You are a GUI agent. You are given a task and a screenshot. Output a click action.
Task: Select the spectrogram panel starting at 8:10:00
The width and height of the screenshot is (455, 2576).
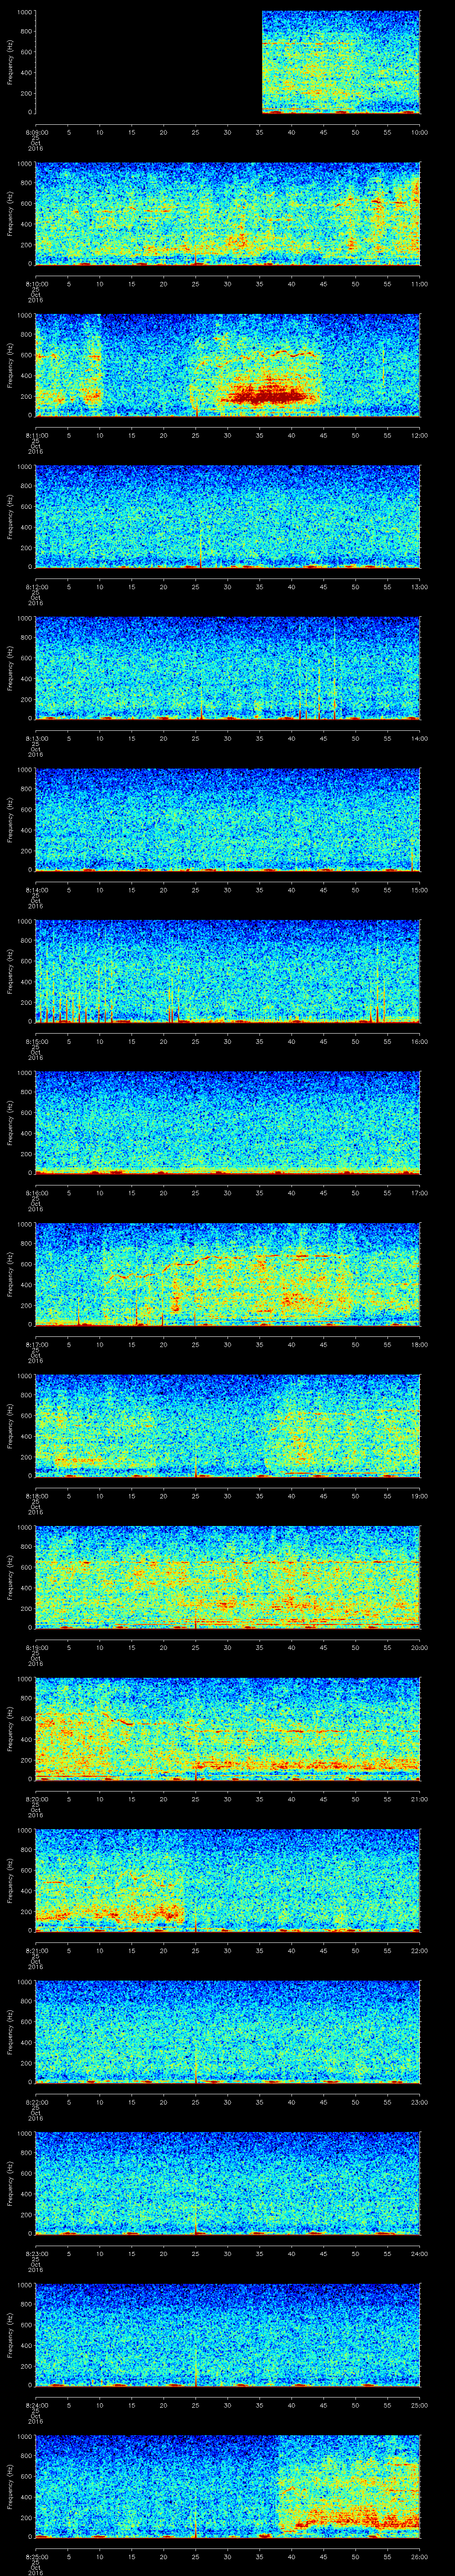pos(228,213)
